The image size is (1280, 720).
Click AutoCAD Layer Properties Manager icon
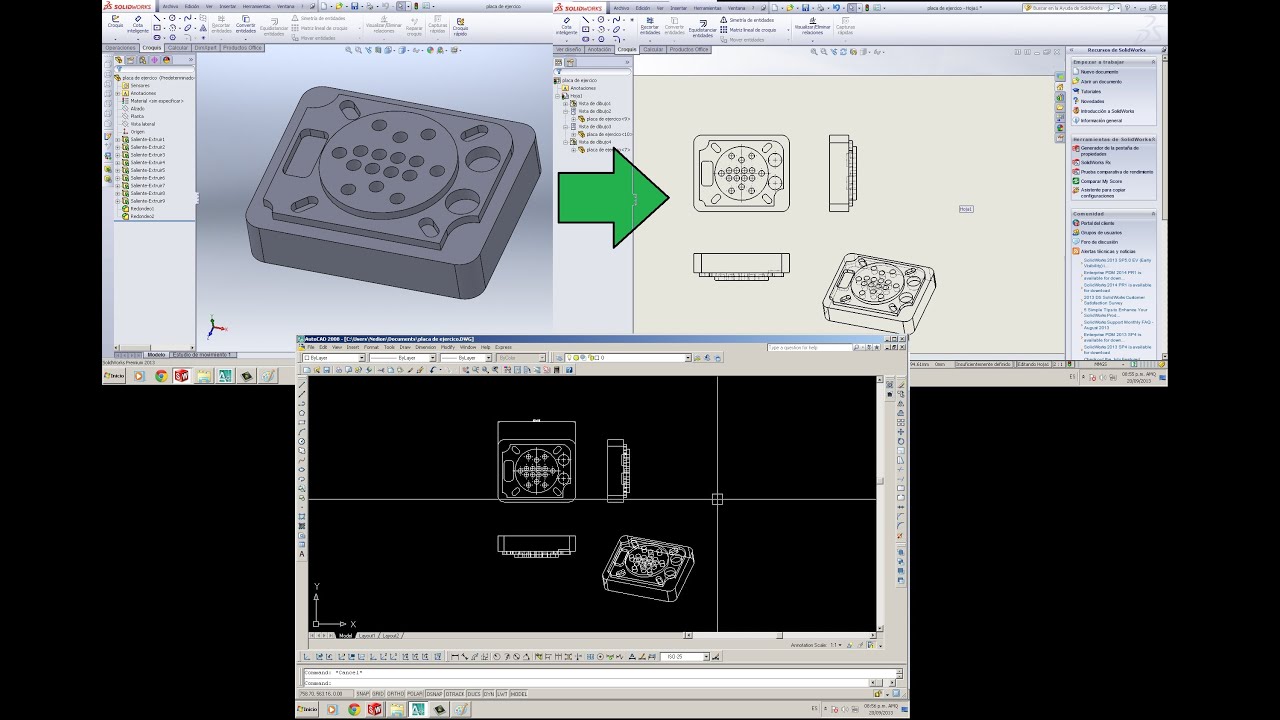[x=559, y=358]
